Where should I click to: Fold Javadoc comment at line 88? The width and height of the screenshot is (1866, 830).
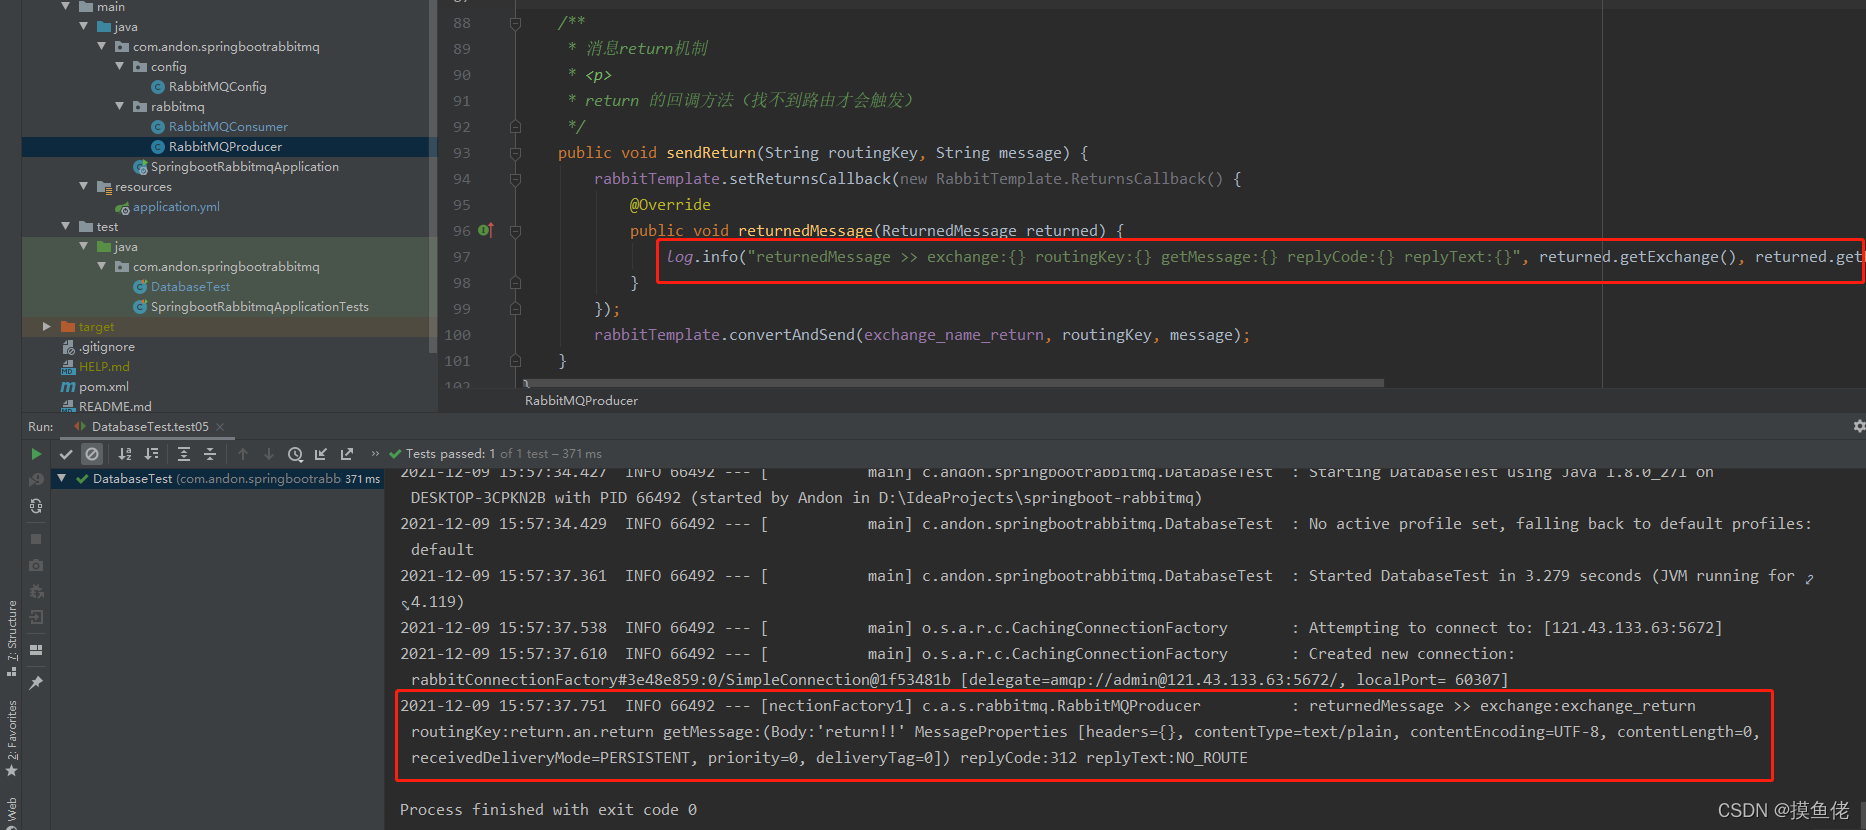click(515, 22)
